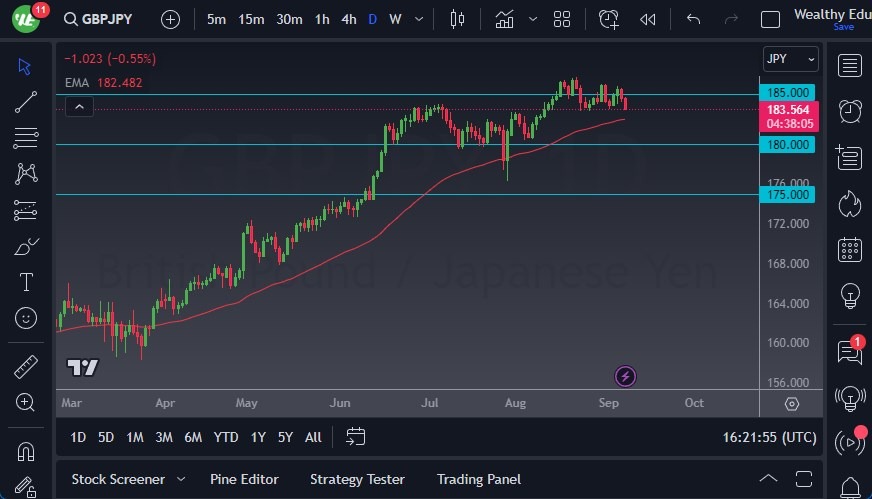Open the text annotation tool
Screen dimensions: 872x499
click(26, 282)
